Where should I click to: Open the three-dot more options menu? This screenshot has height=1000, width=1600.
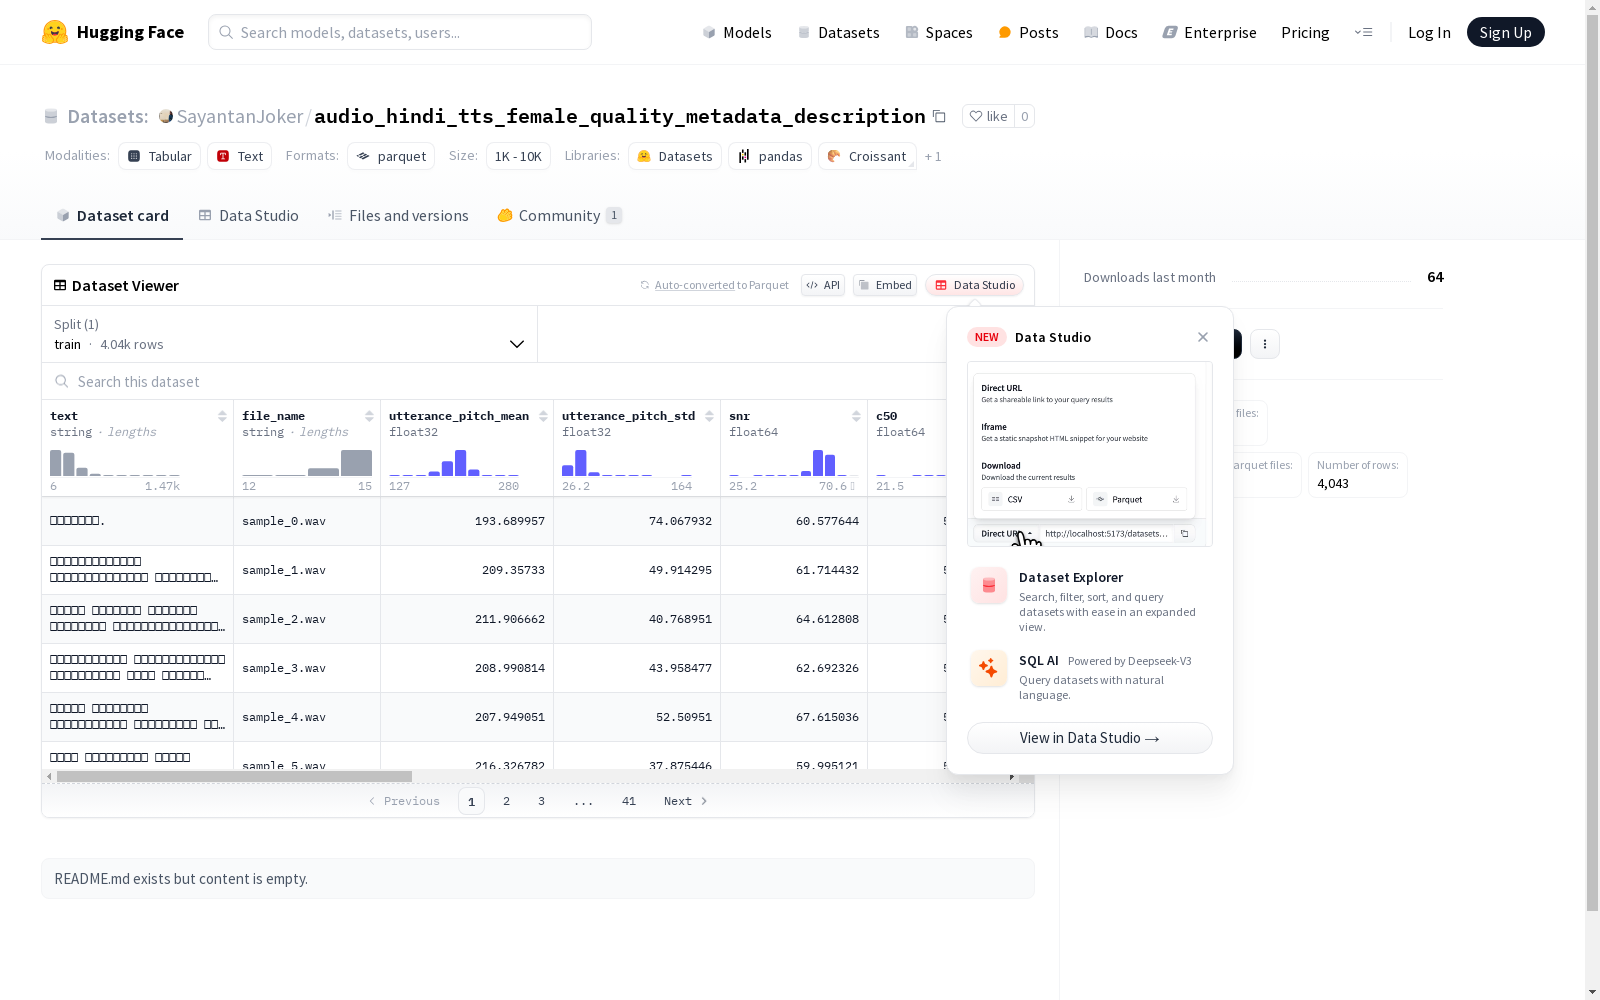tap(1265, 344)
